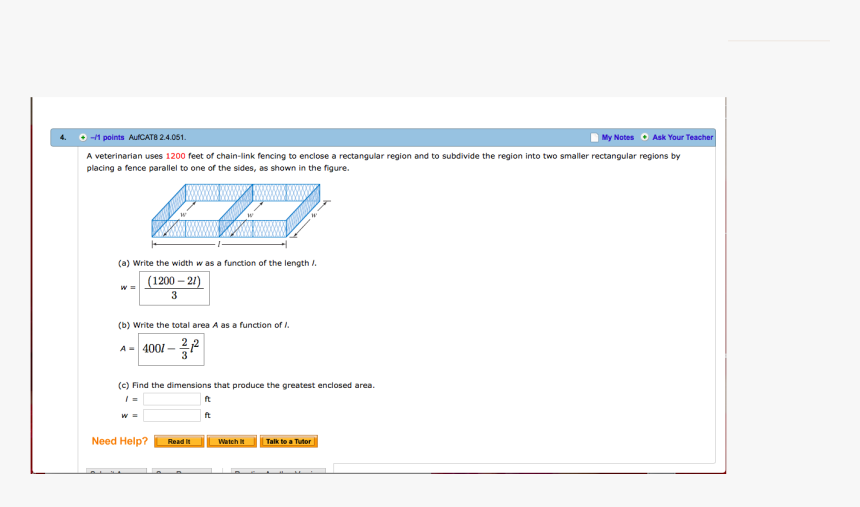Viewport: 860px width, 507px height.
Task: Click the length l input field in part (c)
Action: click(172, 399)
